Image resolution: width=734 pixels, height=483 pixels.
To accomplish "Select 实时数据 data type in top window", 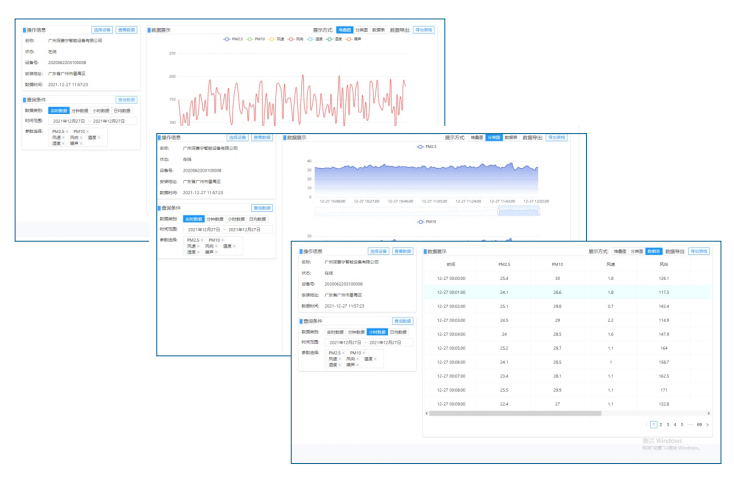I will tap(59, 110).
